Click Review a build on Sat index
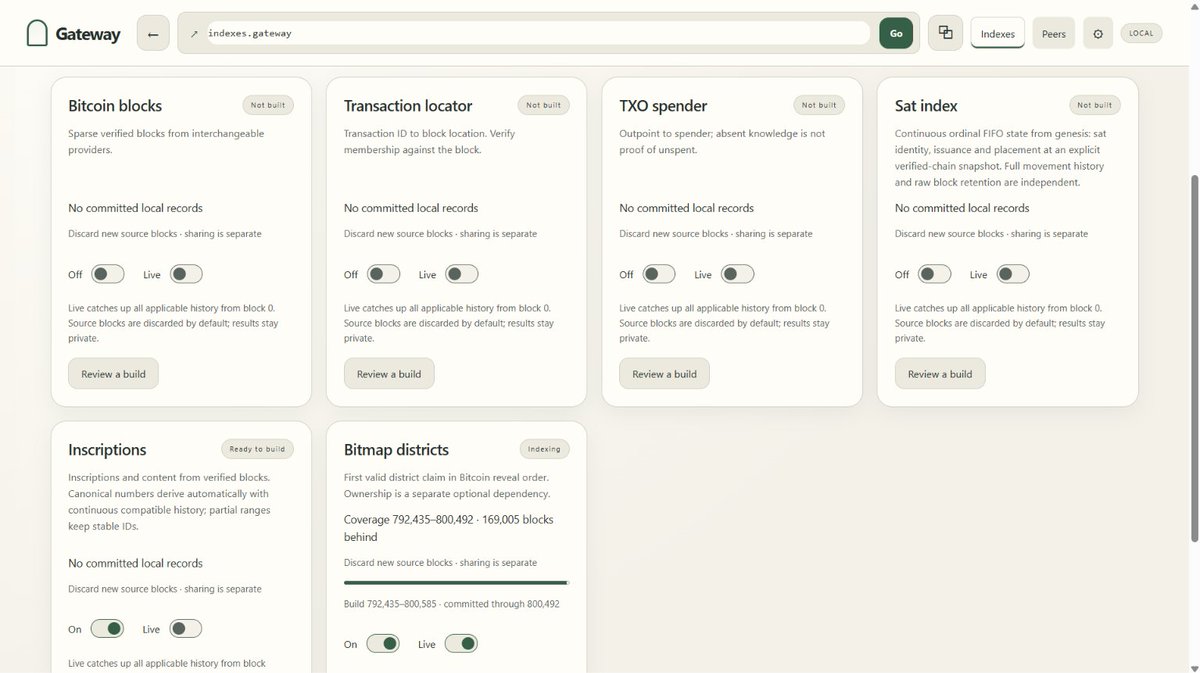1200x673 pixels. click(940, 374)
